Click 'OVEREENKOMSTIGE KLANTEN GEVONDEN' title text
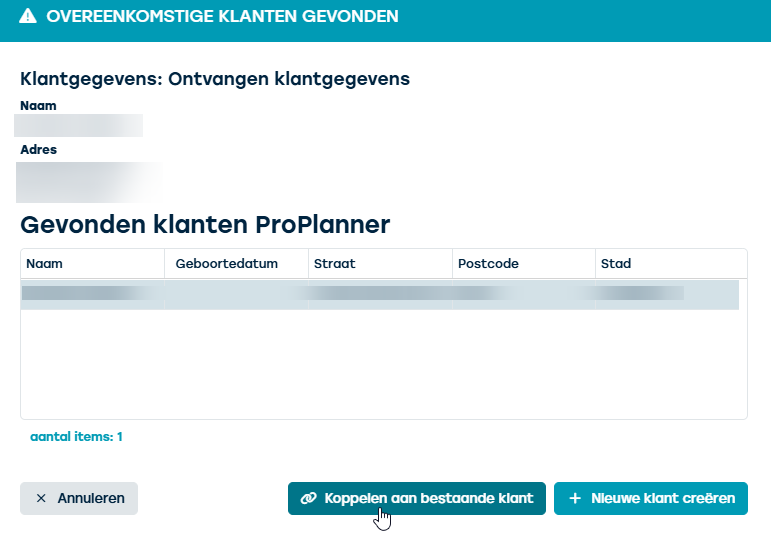771x533 pixels. [222, 16]
